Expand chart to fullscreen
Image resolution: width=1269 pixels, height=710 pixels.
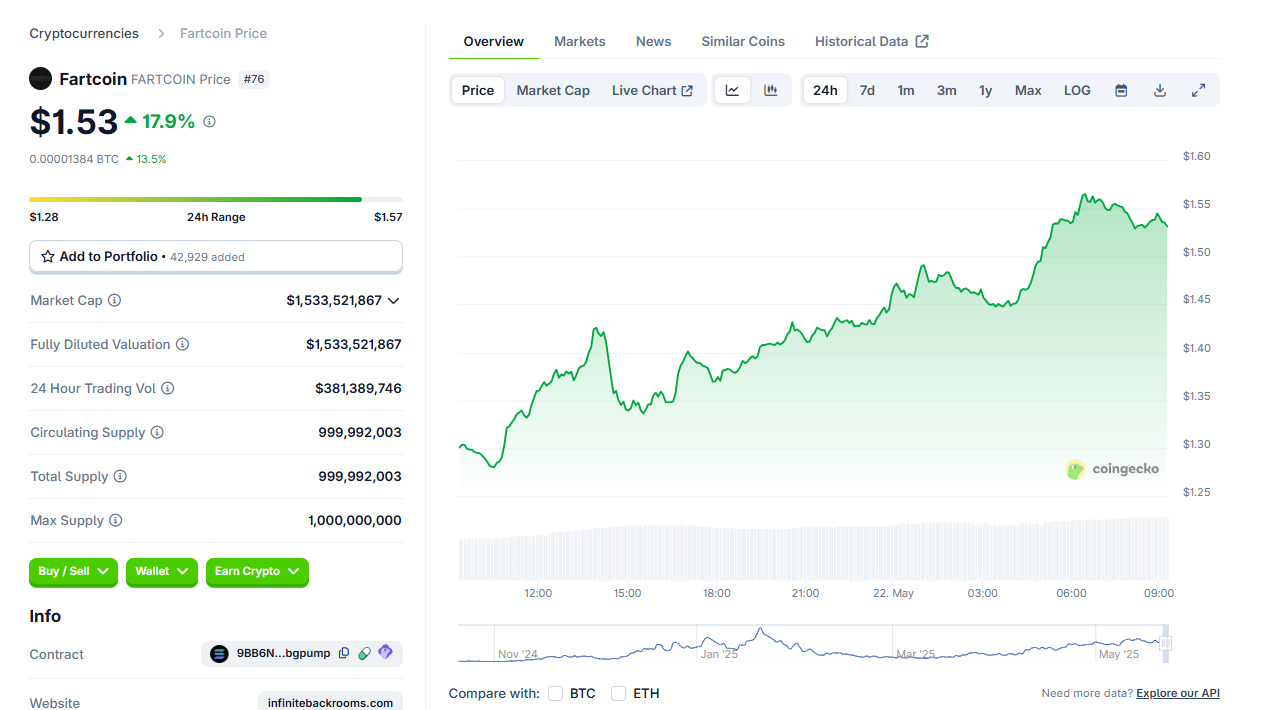tap(1198, 90)
